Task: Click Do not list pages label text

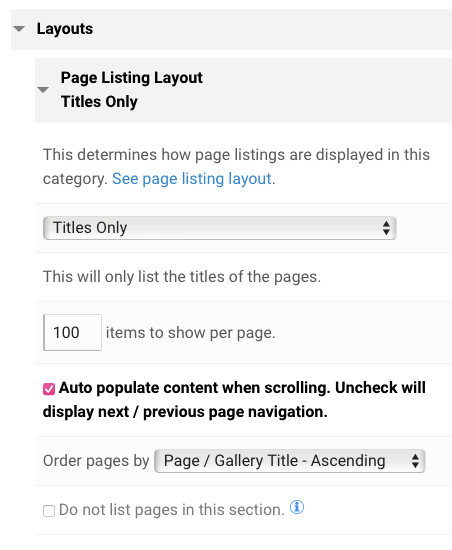Action: [x=172, y=510]
